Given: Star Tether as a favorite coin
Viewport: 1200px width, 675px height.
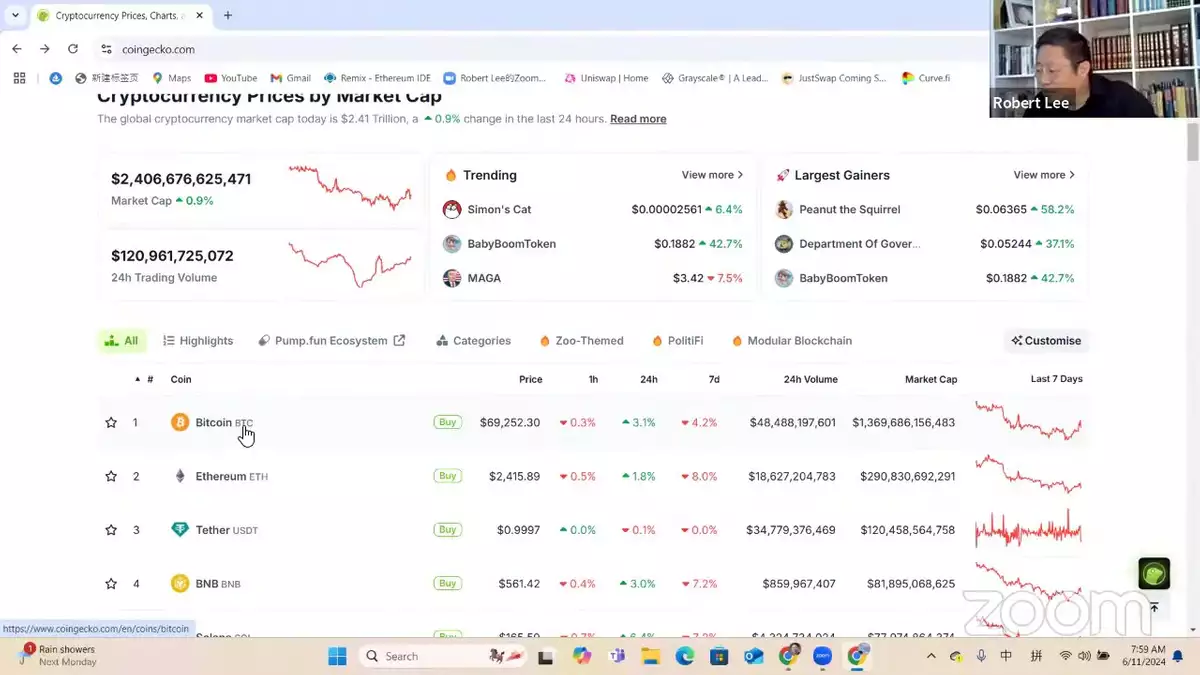Looking at the screenshot, I should click(111, 530).
